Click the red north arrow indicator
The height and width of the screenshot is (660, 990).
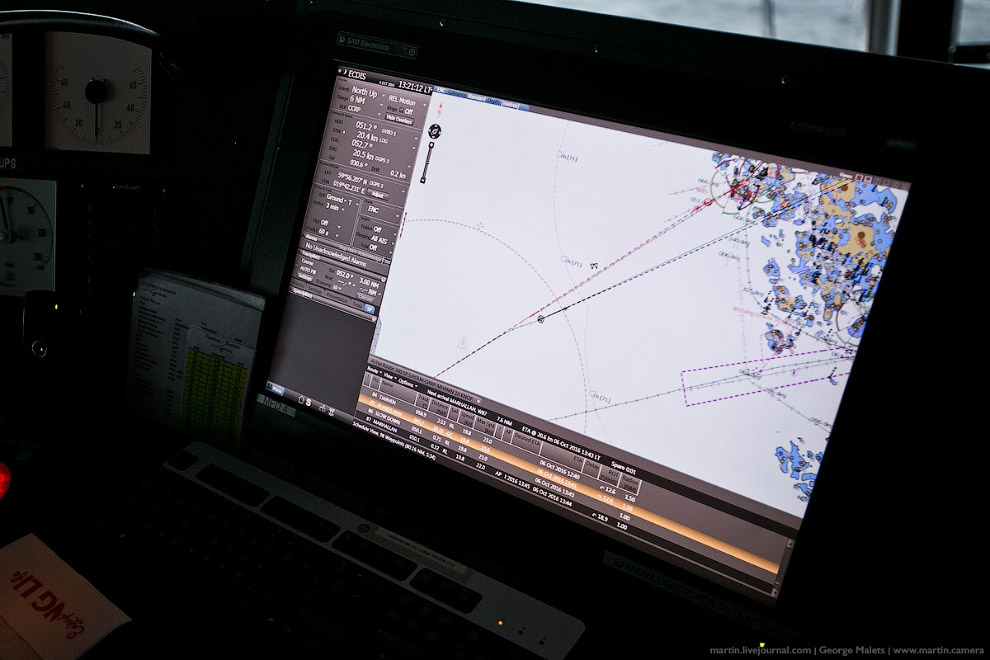point(440,110)
